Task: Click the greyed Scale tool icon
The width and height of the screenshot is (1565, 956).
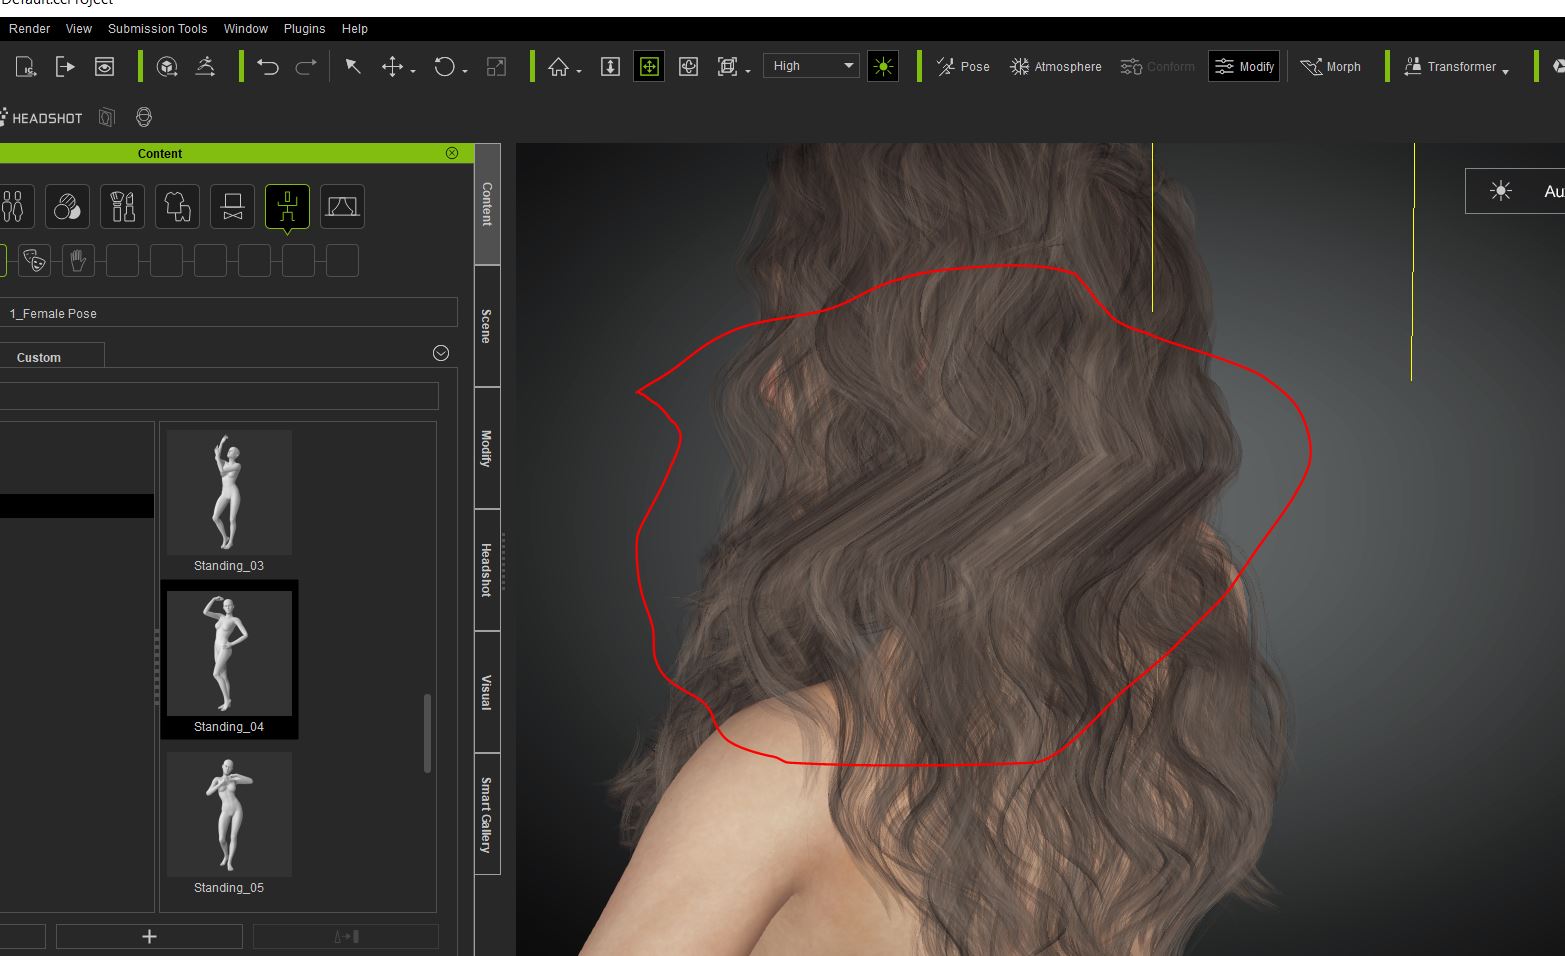Action: tap(496, 67)
